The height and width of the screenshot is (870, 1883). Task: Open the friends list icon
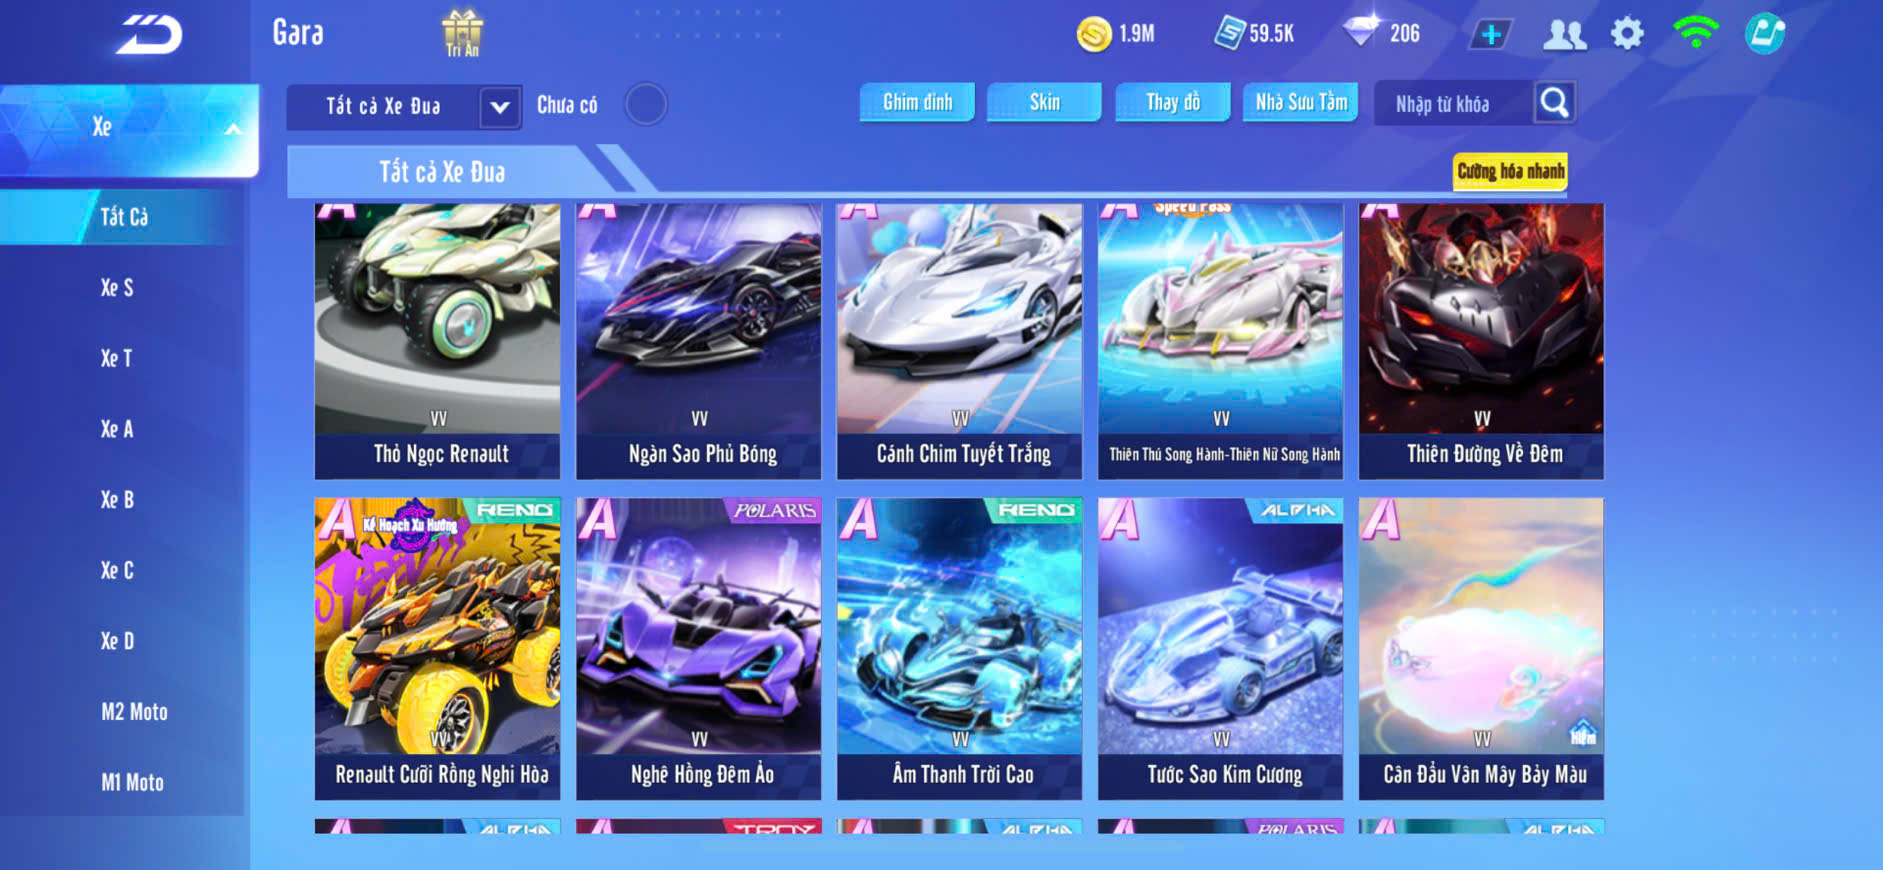click(x=1564, y=35)
